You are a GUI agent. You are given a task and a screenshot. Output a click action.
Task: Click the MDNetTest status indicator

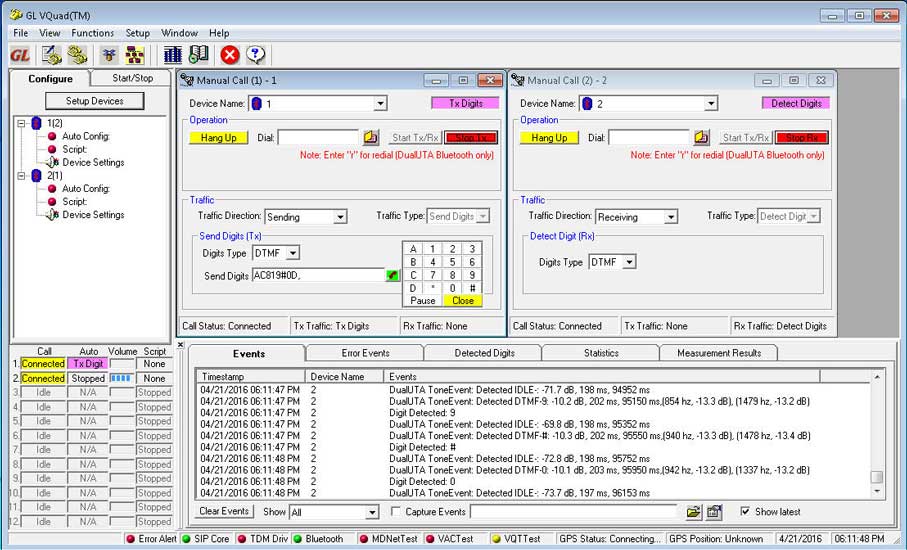click(x=389, y=538)
